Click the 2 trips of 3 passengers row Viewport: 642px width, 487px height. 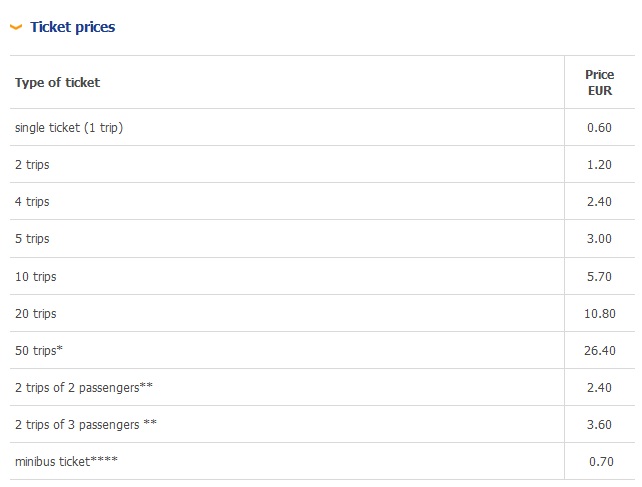(x=85, y=424)
